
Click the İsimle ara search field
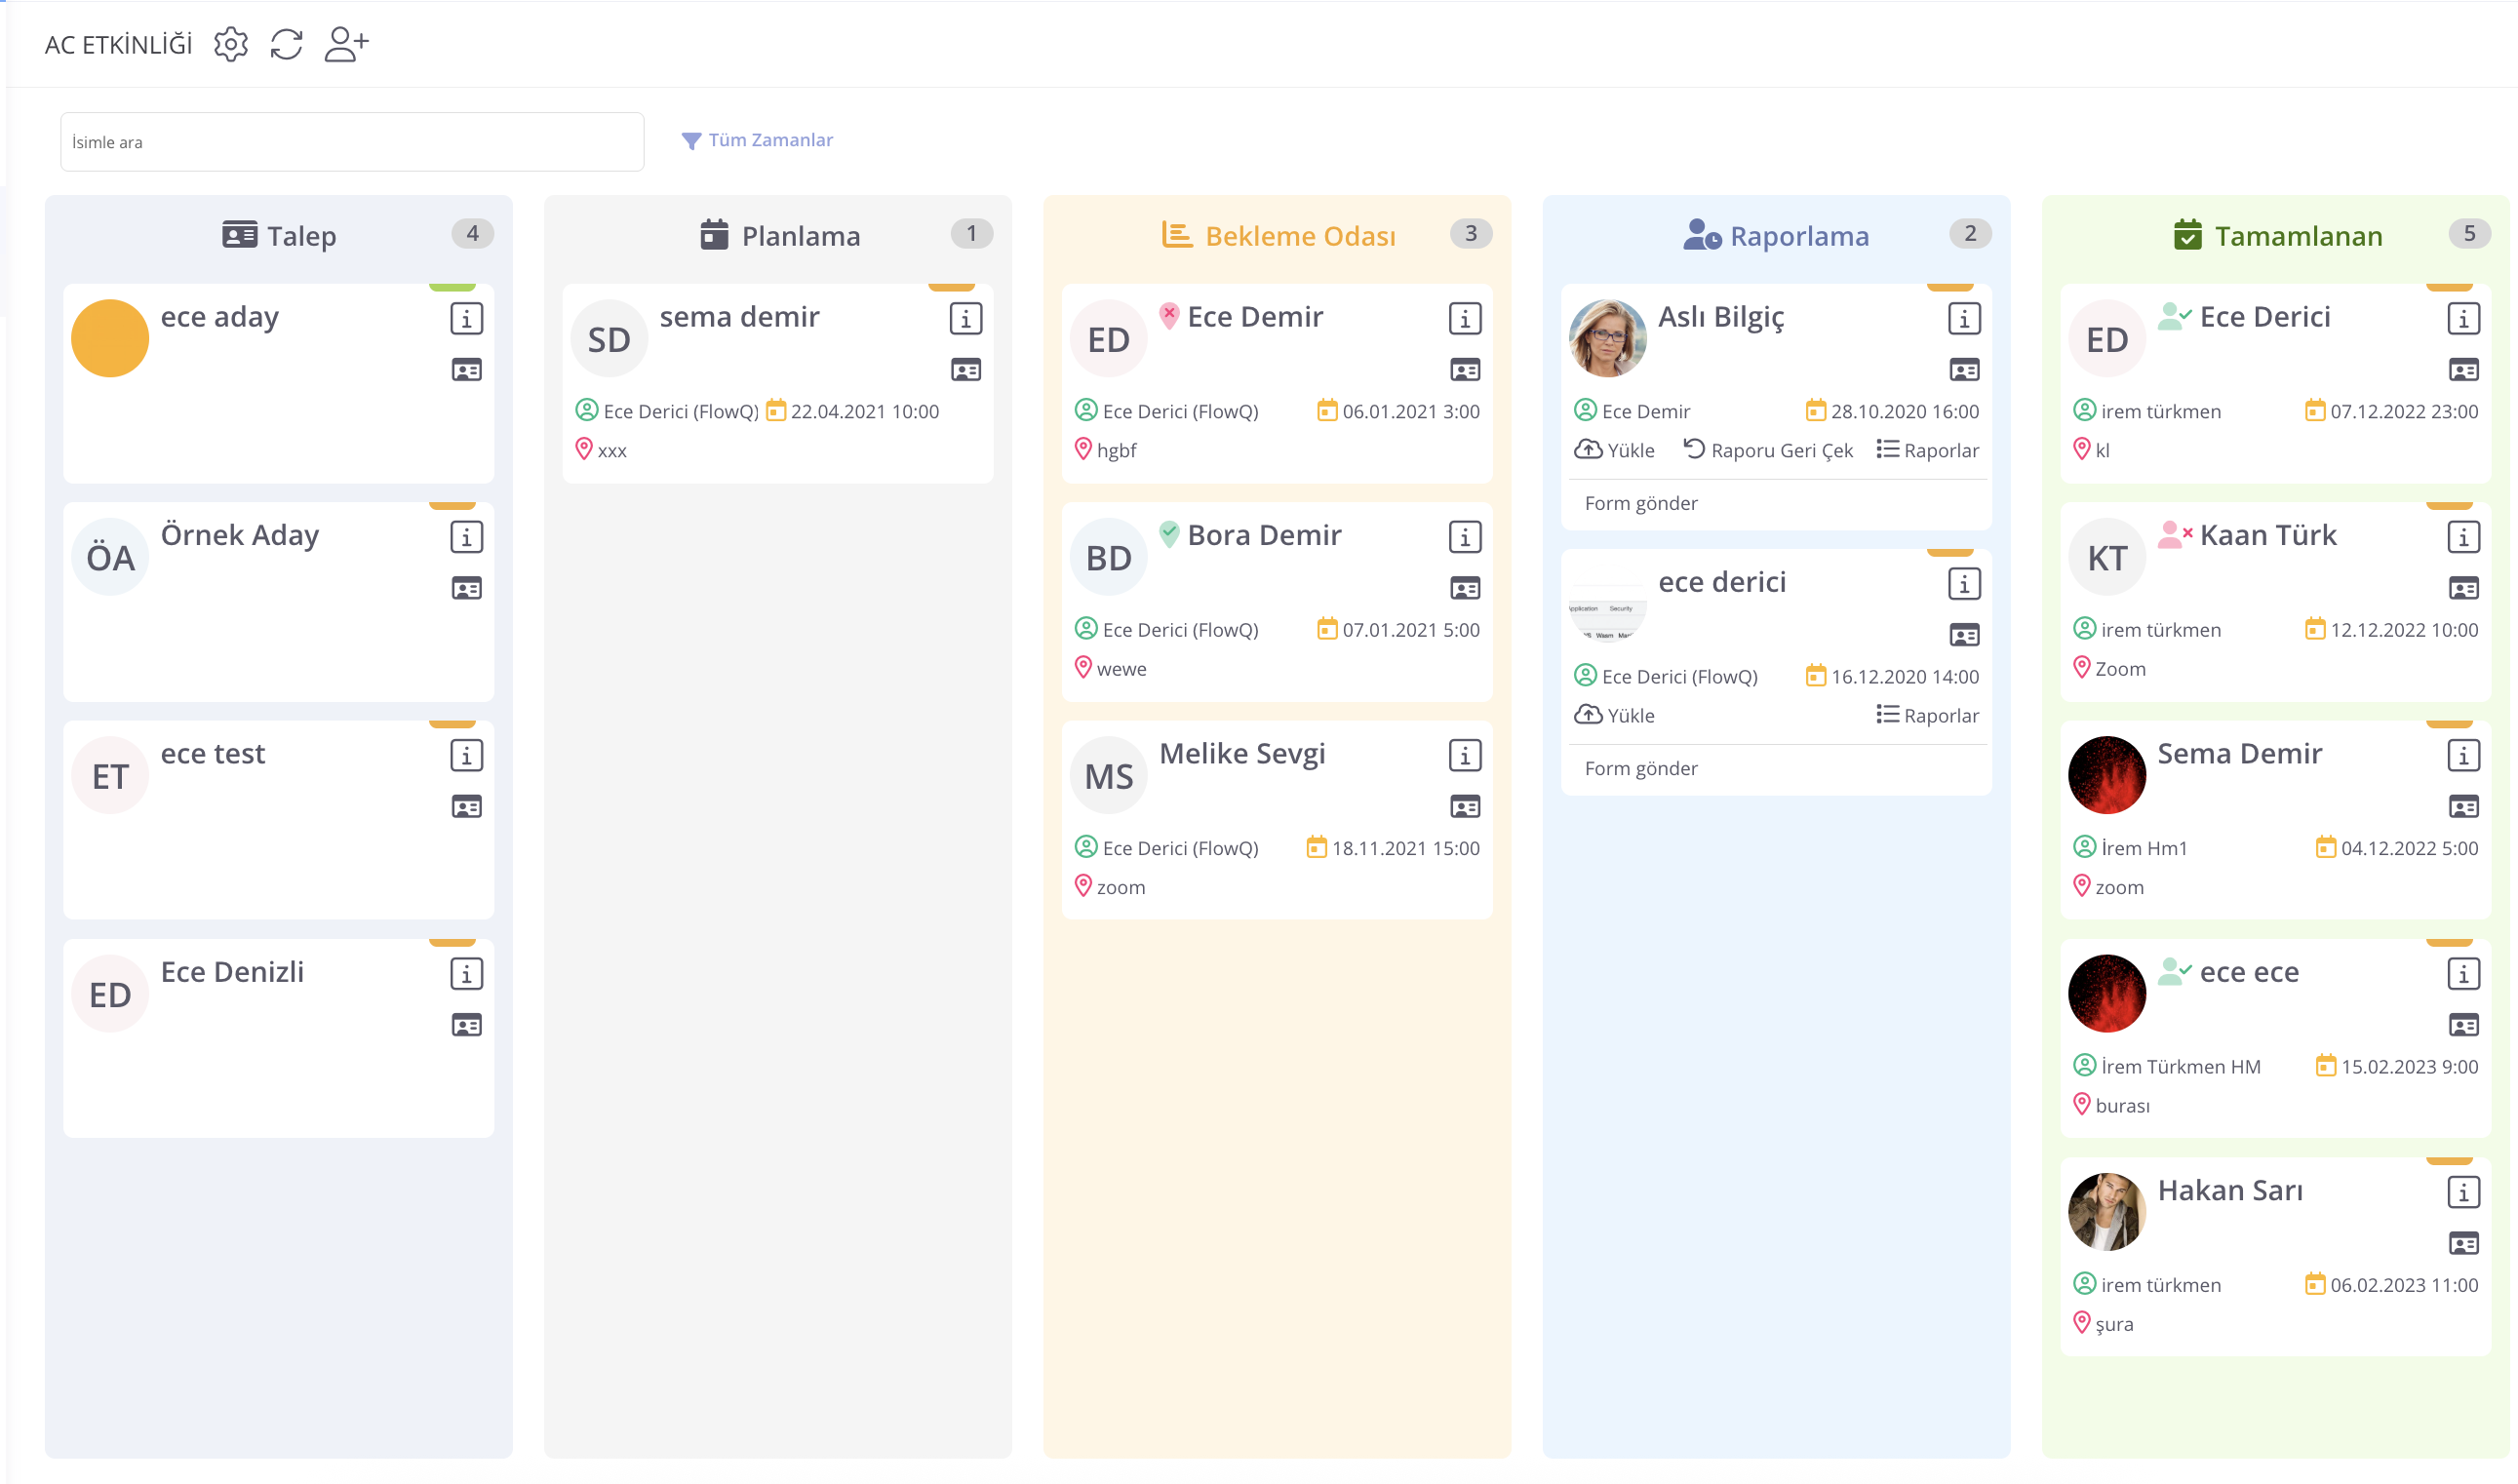(352, 142)
